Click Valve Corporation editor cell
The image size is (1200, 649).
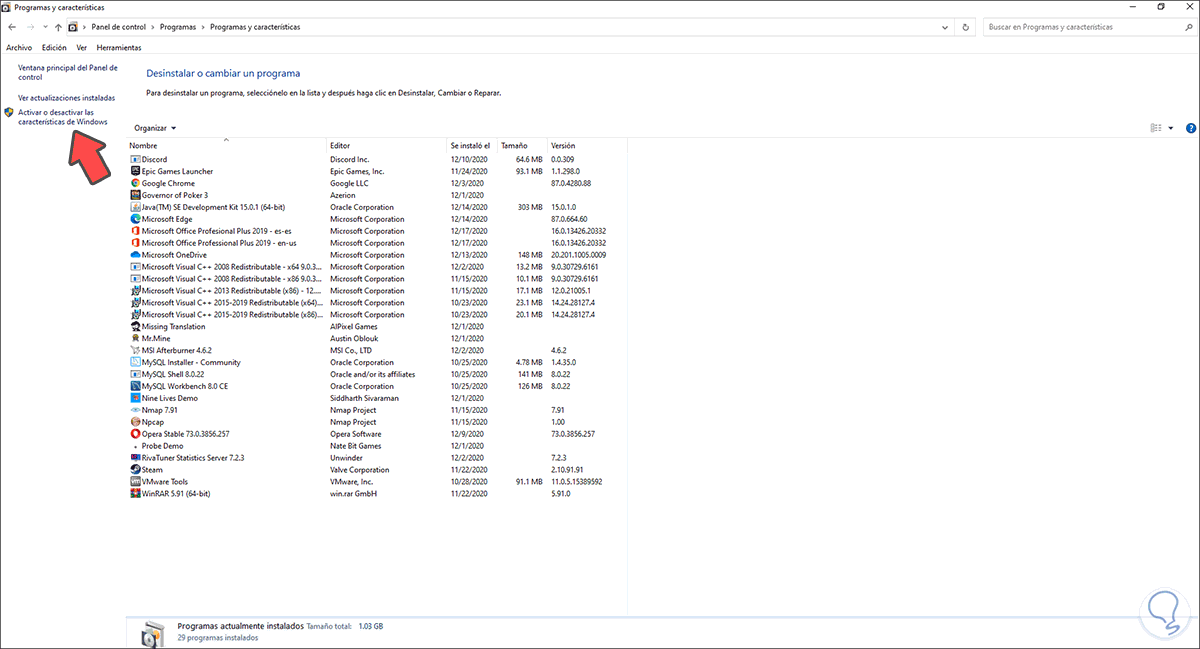coord(360,470)
